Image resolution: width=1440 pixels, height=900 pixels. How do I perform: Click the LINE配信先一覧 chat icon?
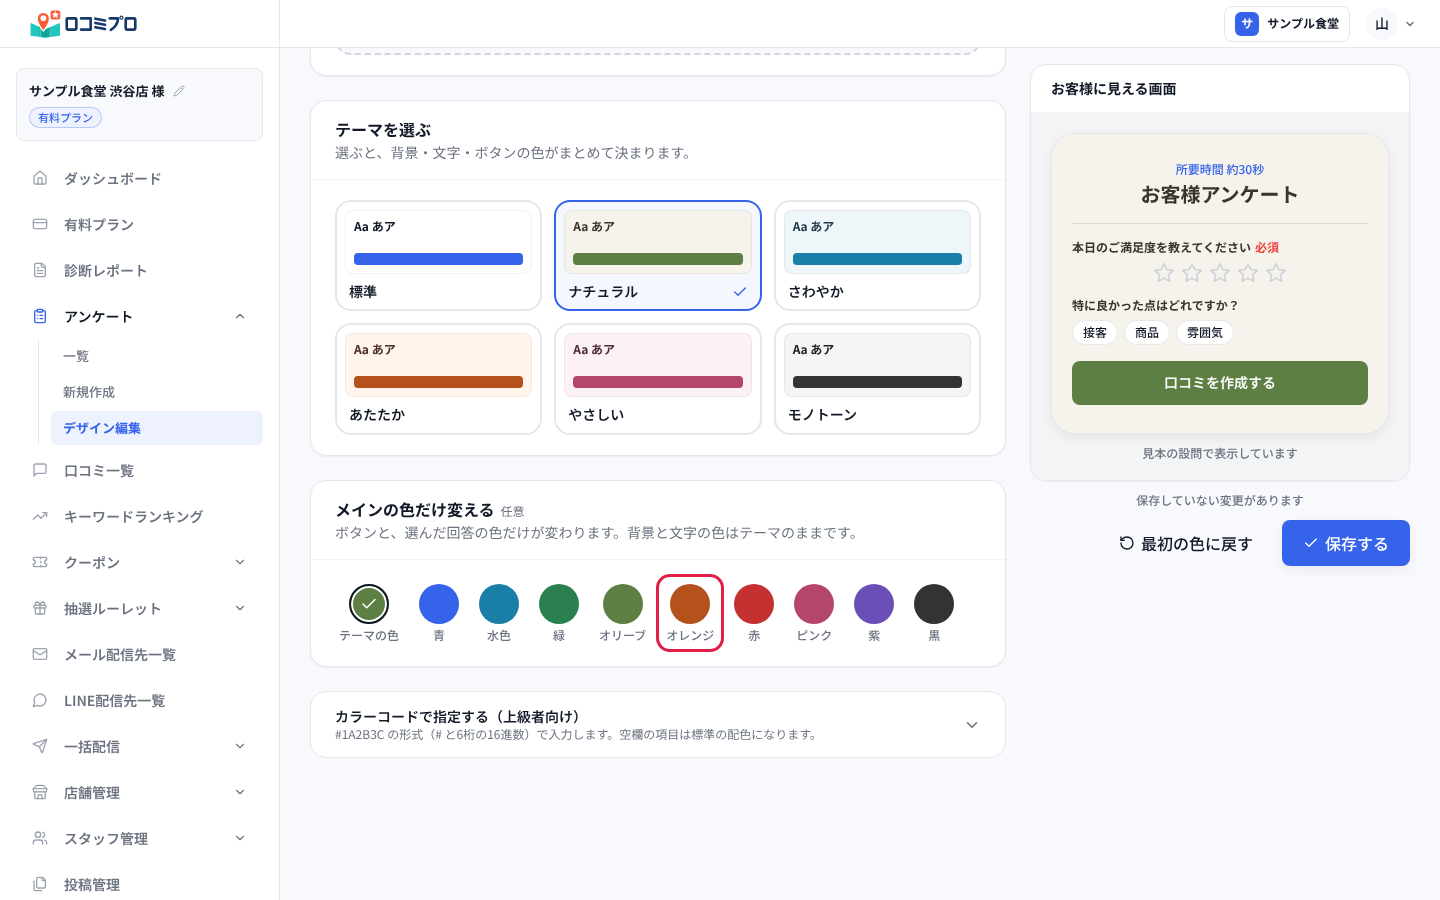(40, 700)
